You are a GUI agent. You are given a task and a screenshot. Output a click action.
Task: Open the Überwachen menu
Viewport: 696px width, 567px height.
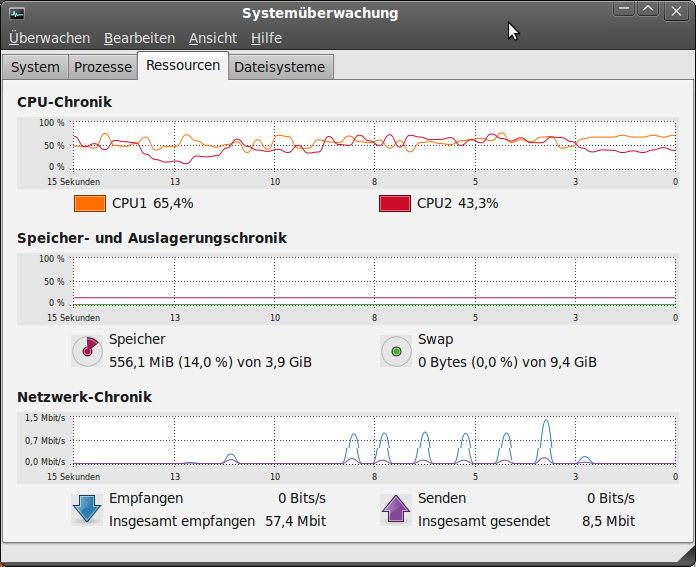(x=49, y=38)
